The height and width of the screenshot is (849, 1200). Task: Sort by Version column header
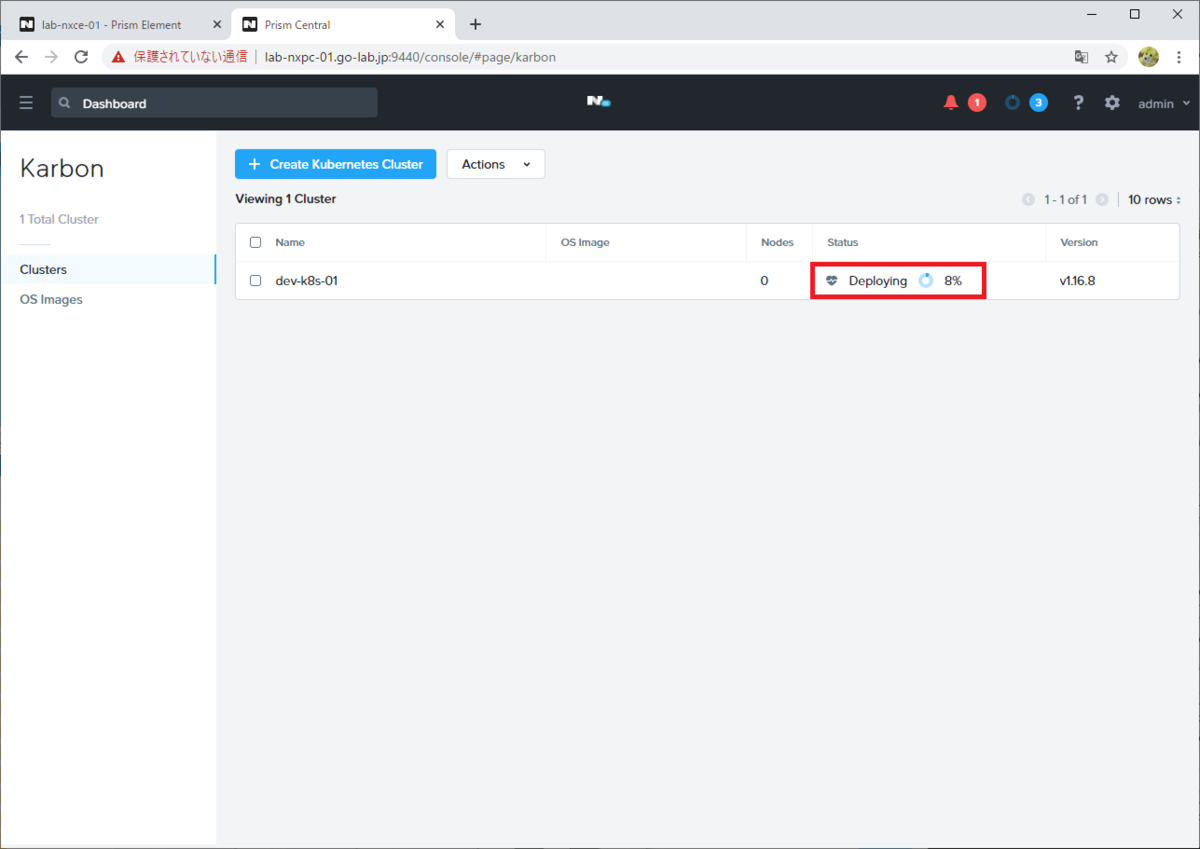click(x=1079, y=242)
